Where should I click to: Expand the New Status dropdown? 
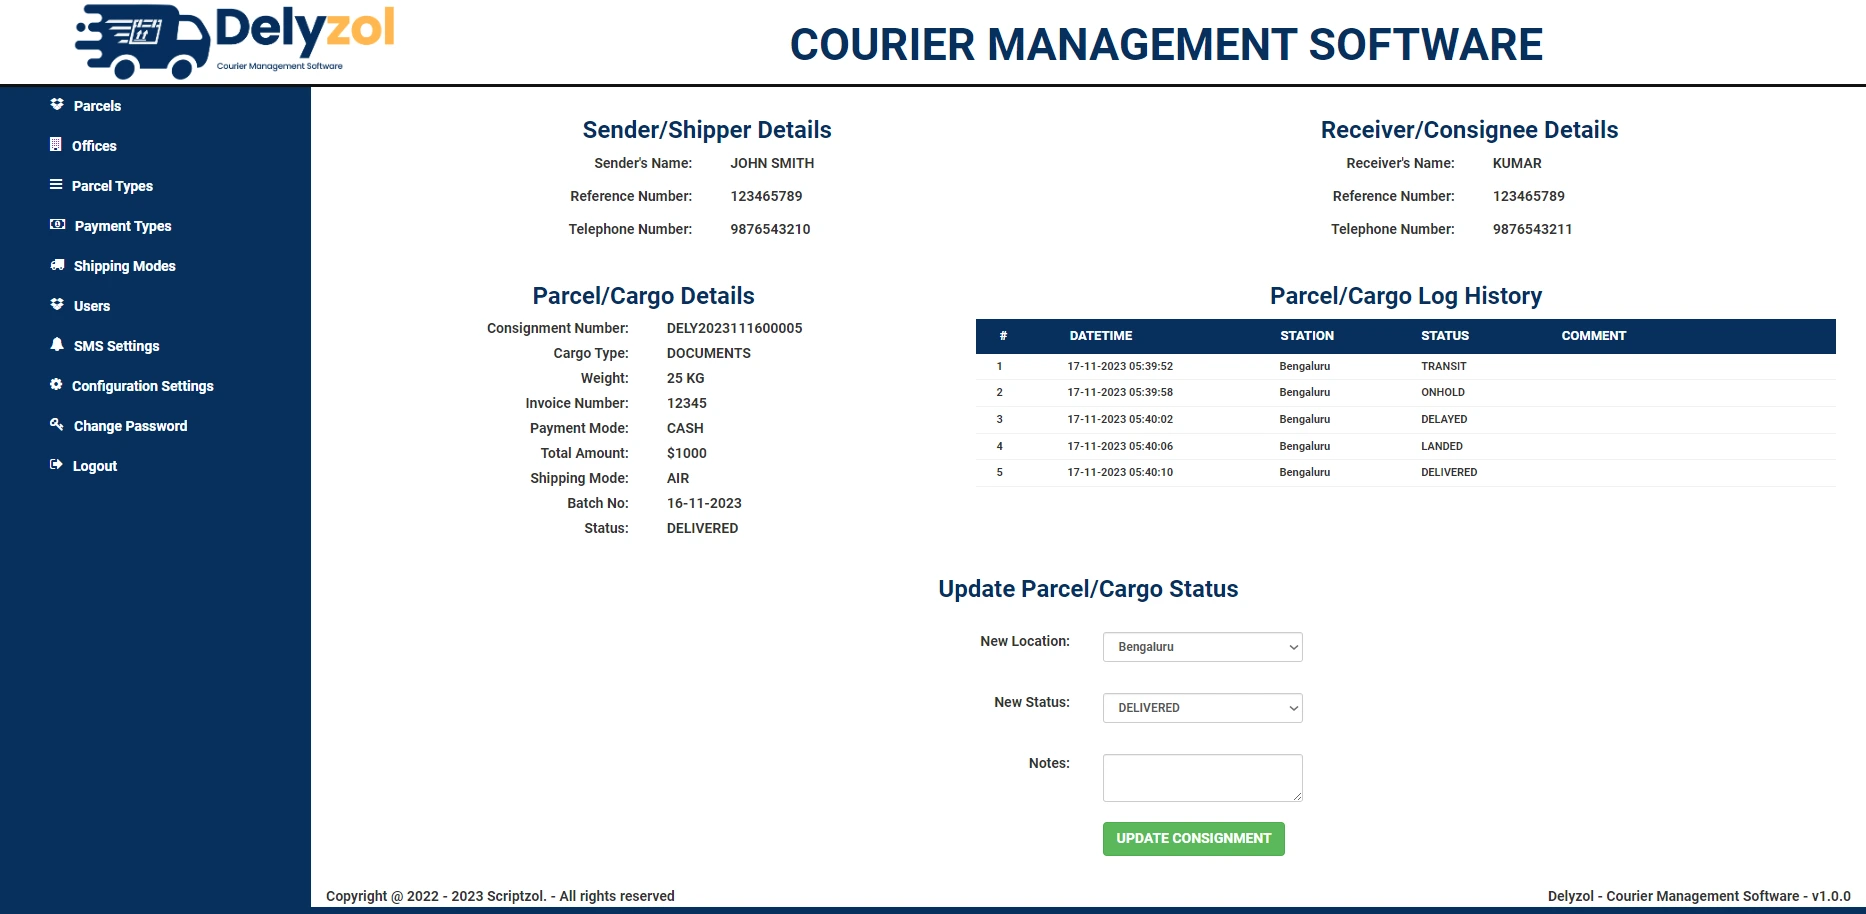coord(1203,708)
